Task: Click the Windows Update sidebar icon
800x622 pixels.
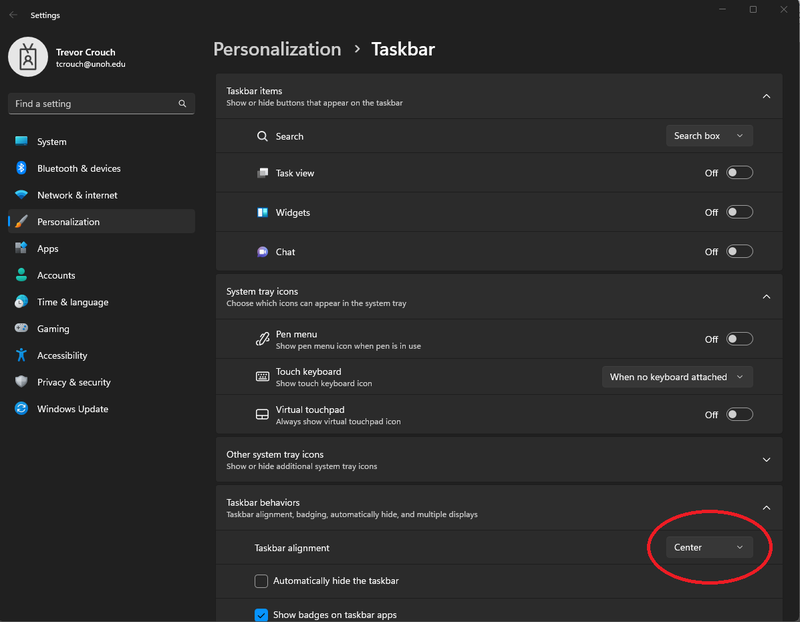Action: 21,409
